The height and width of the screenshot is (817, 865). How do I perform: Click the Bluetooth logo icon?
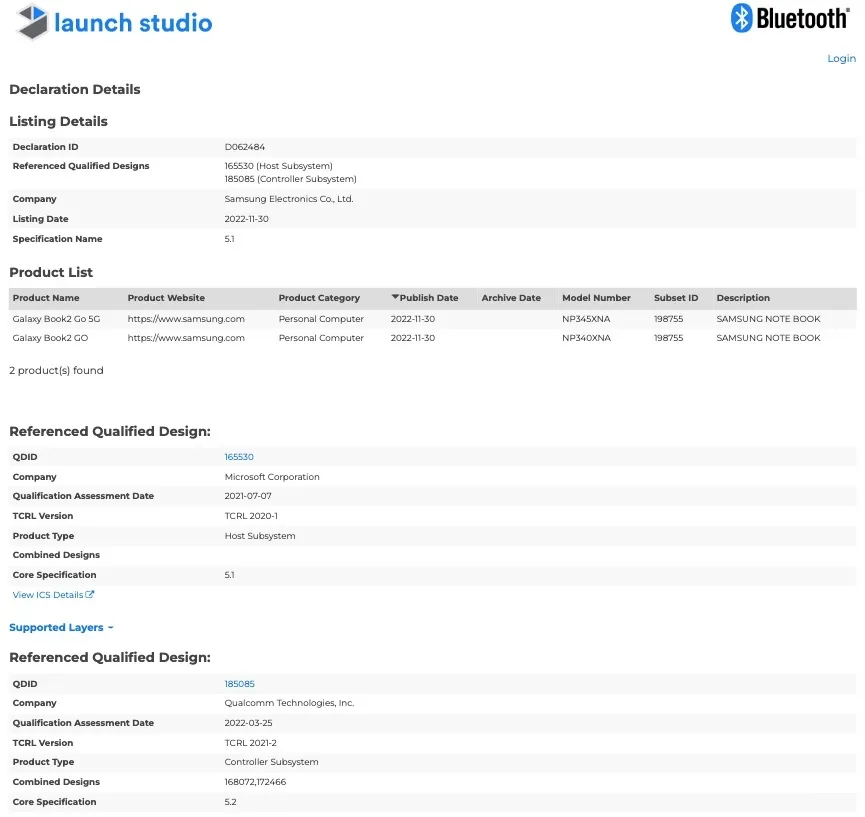click(742, 18)
